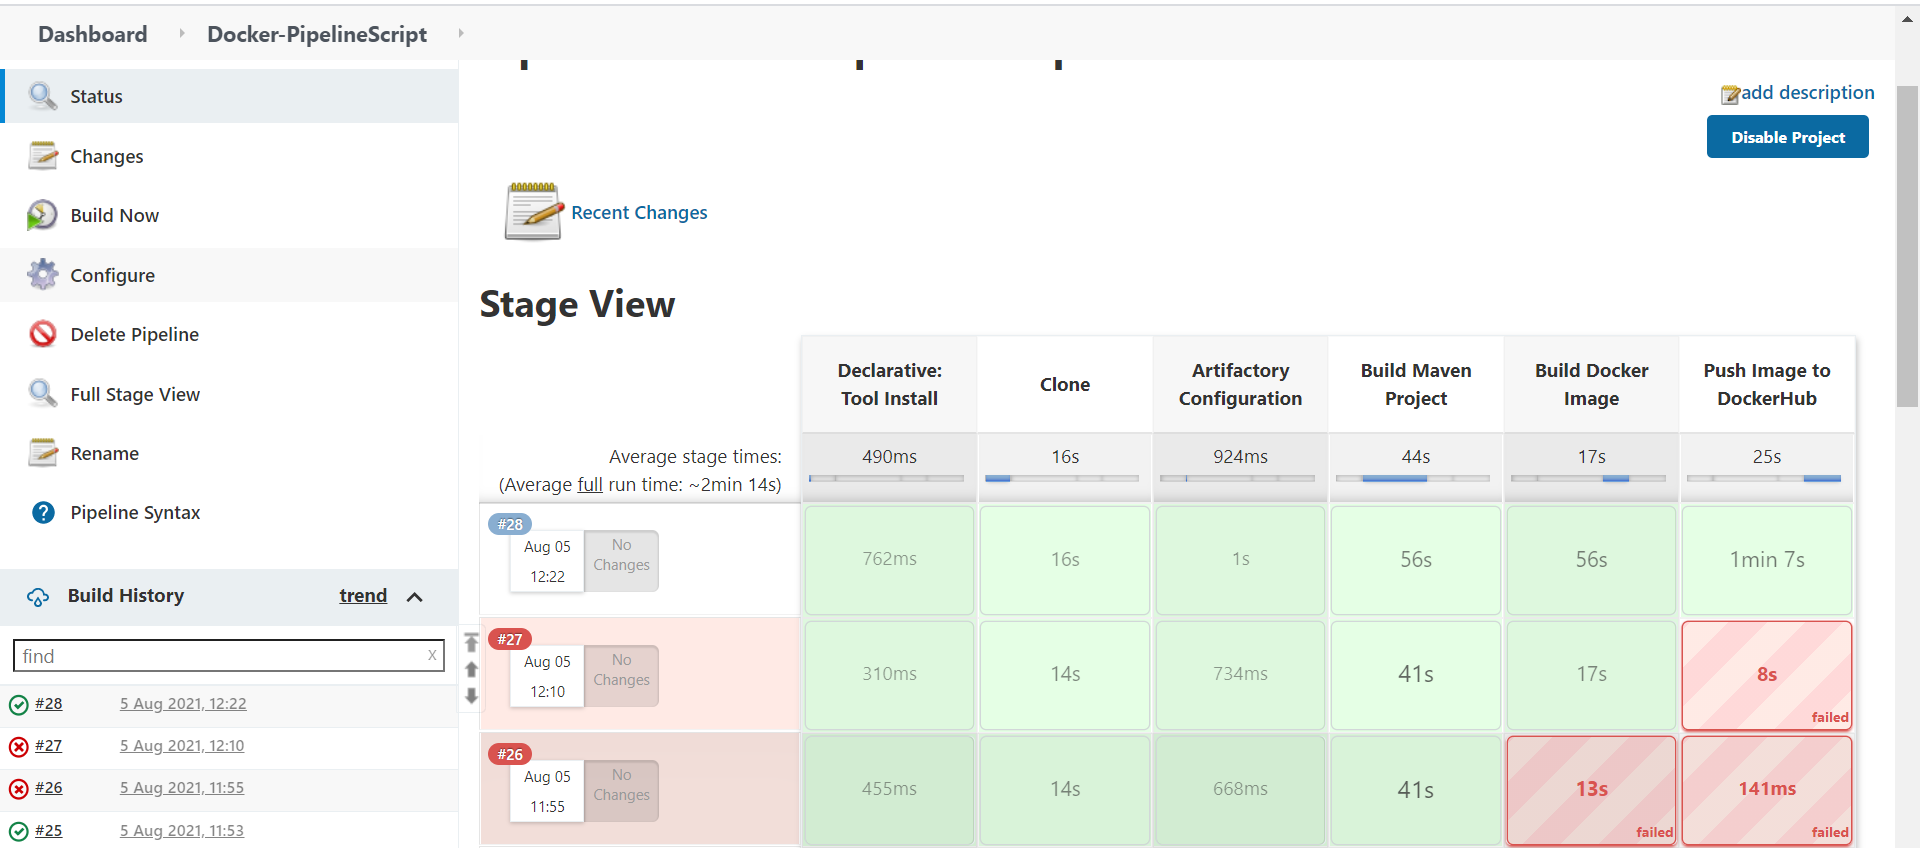The width and height of the screenshot is (1920, 848).
Task: Open Docker-PipelineScript breadcrumb dropdown arrow
Action: 460,34
